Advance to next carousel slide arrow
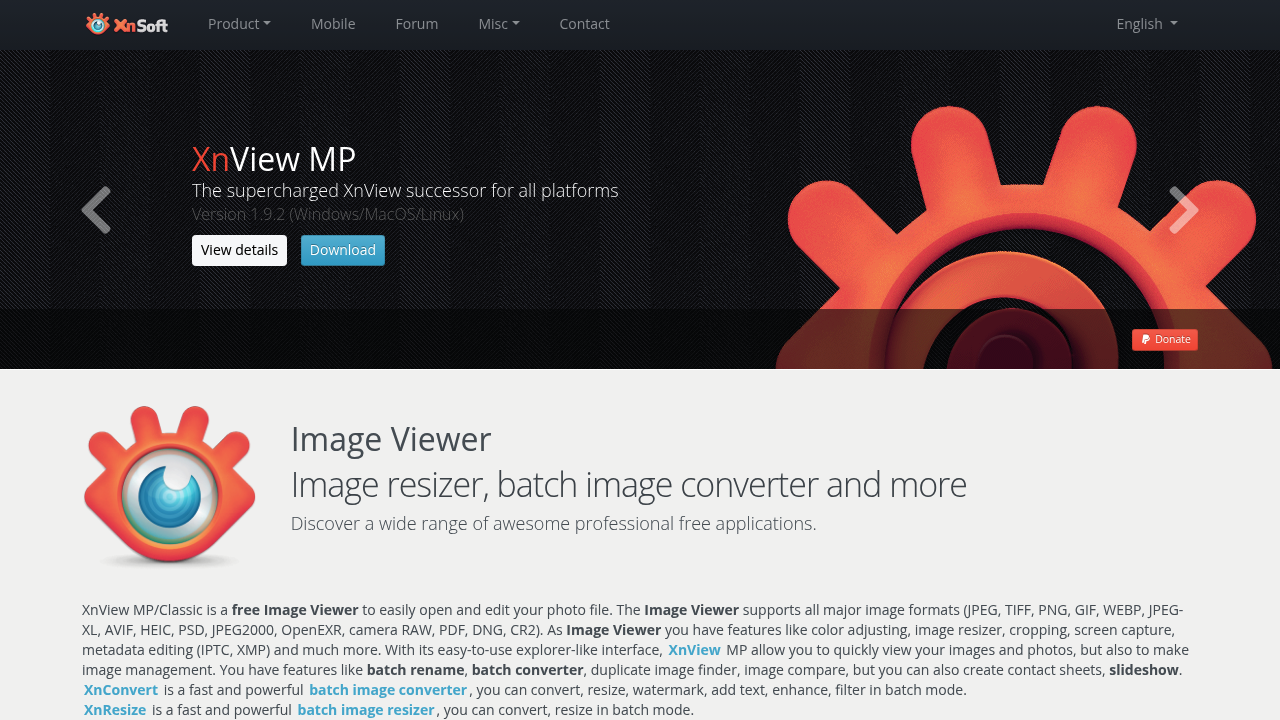The height and width of the screenshot is (720, 1280). [x=1184, y=210]
